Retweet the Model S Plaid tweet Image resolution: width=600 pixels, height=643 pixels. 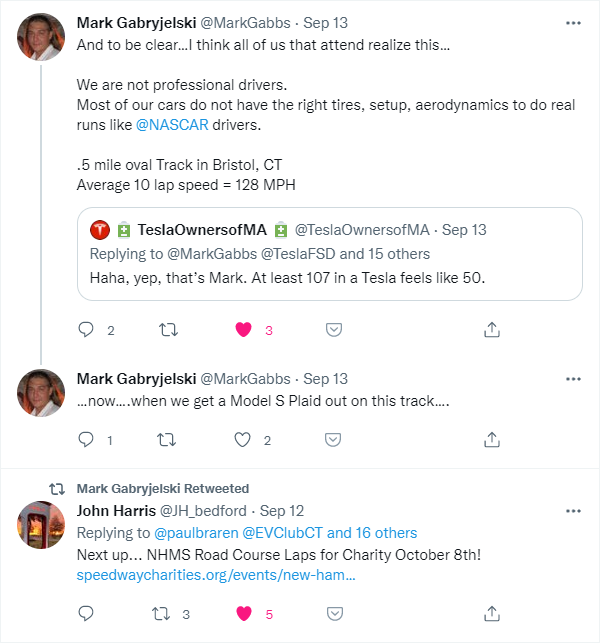point(167,440)
